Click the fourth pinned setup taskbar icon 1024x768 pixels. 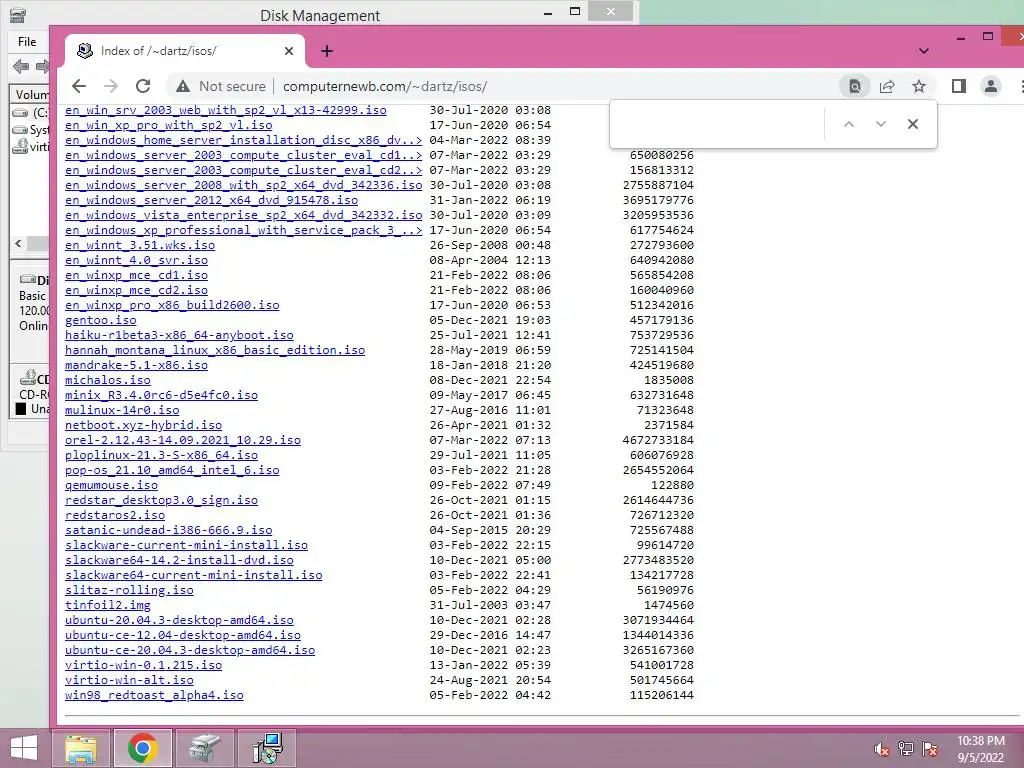click(268, 748)
